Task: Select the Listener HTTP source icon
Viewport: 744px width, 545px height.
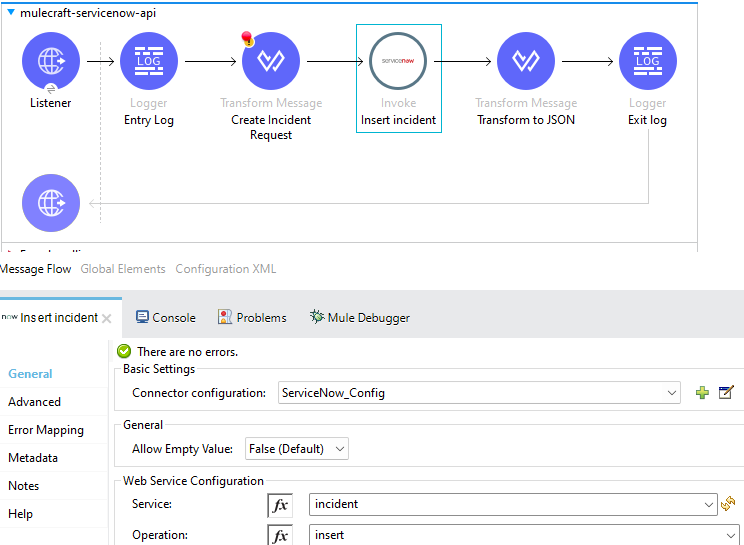Action: coord(50,61)
